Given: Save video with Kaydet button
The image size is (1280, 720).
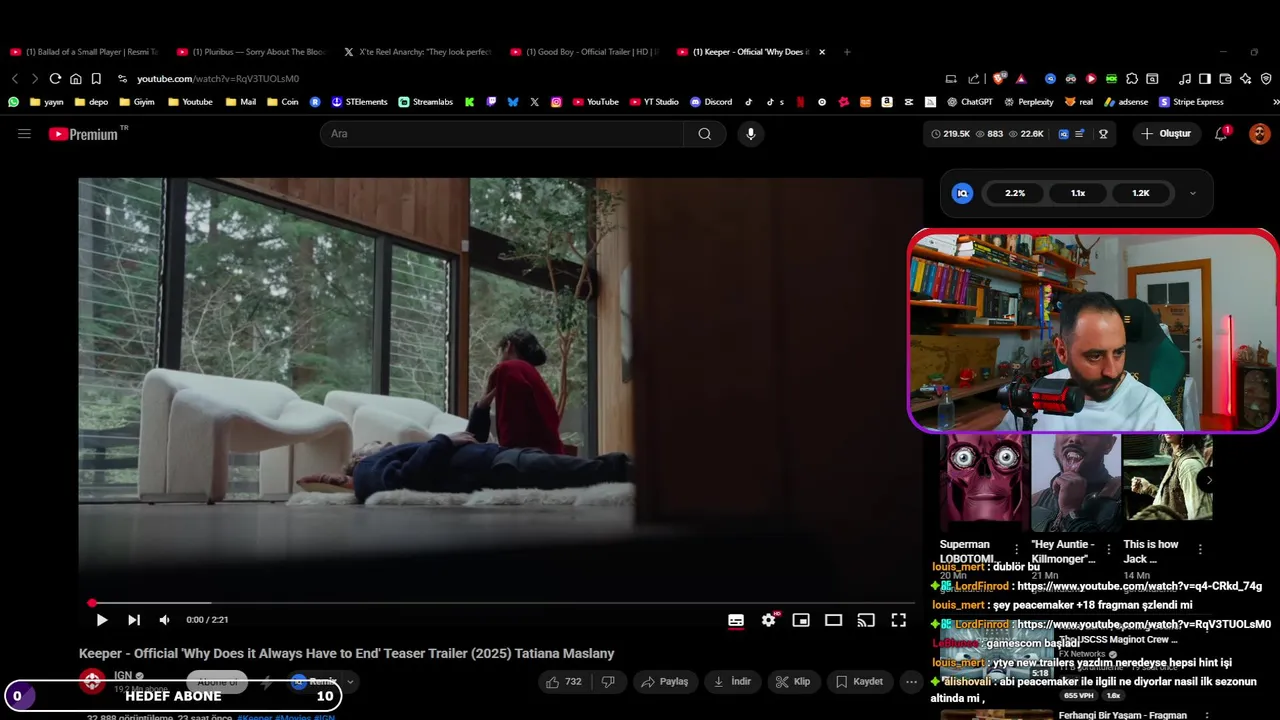Looking at the screenshot, I should coord(859,682).
